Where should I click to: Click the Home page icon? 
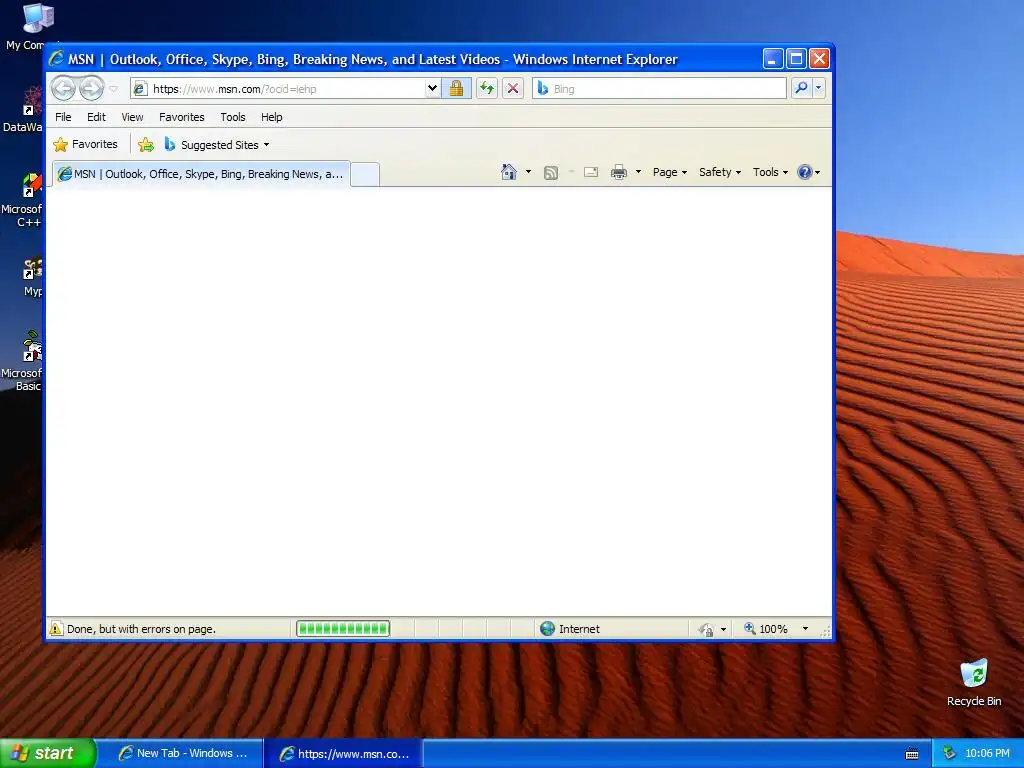pos(509,172)
